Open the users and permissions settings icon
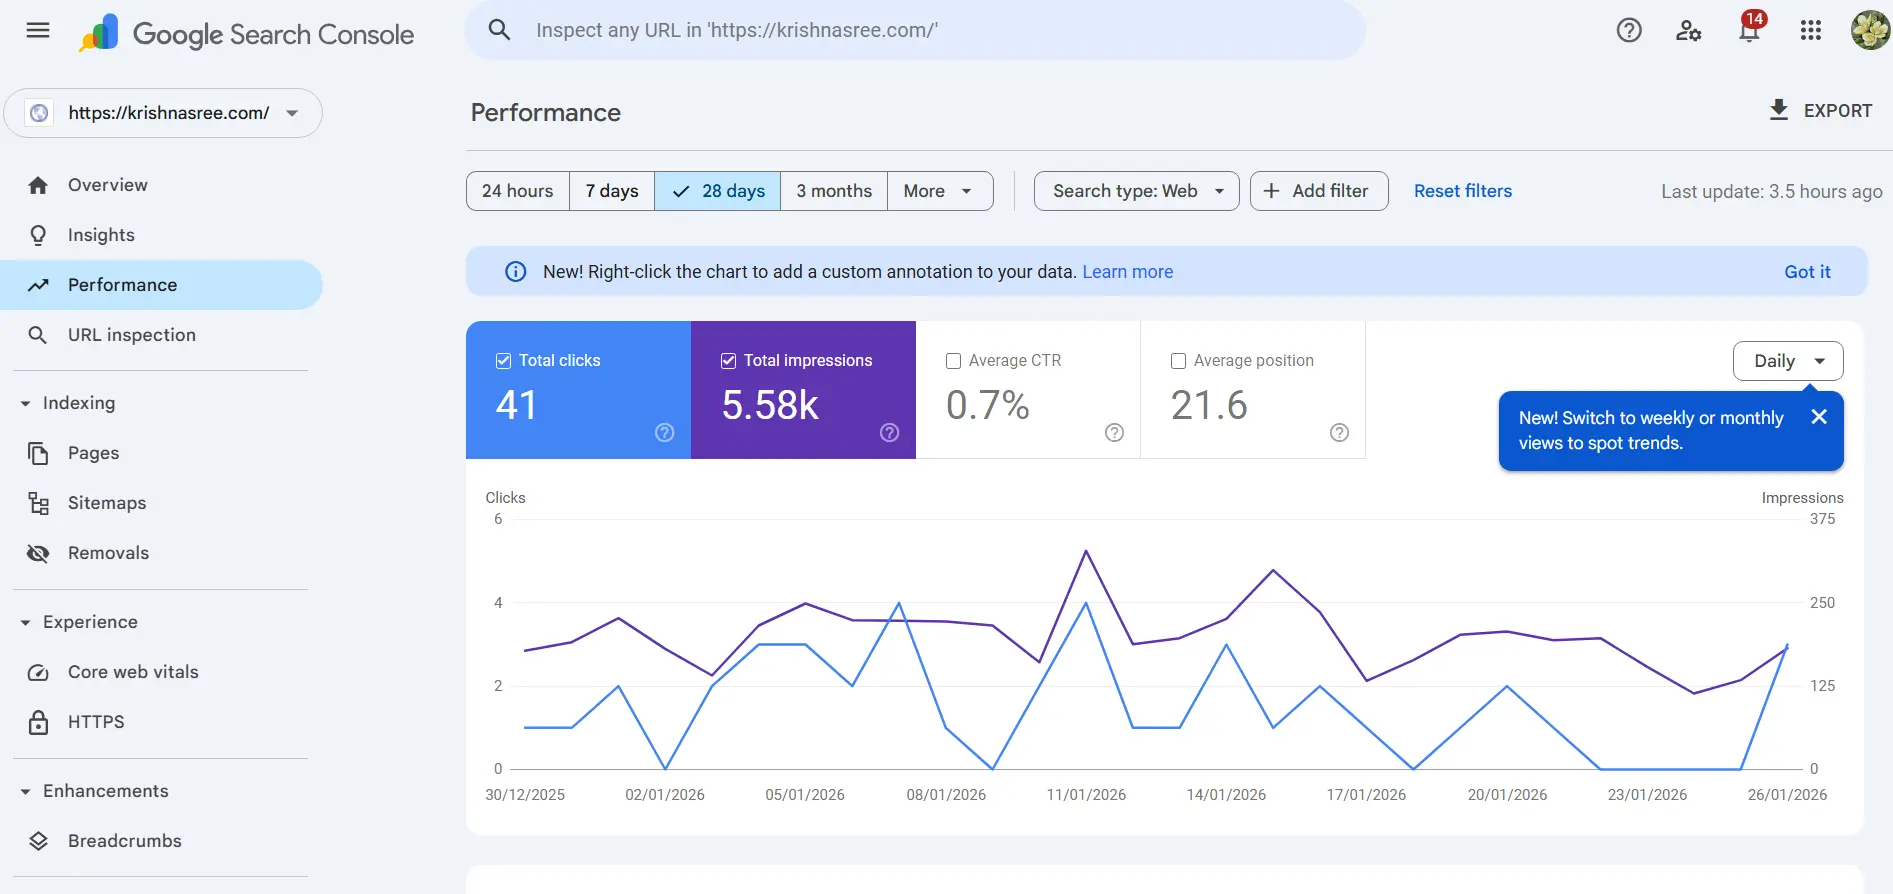 [1688, 31]
